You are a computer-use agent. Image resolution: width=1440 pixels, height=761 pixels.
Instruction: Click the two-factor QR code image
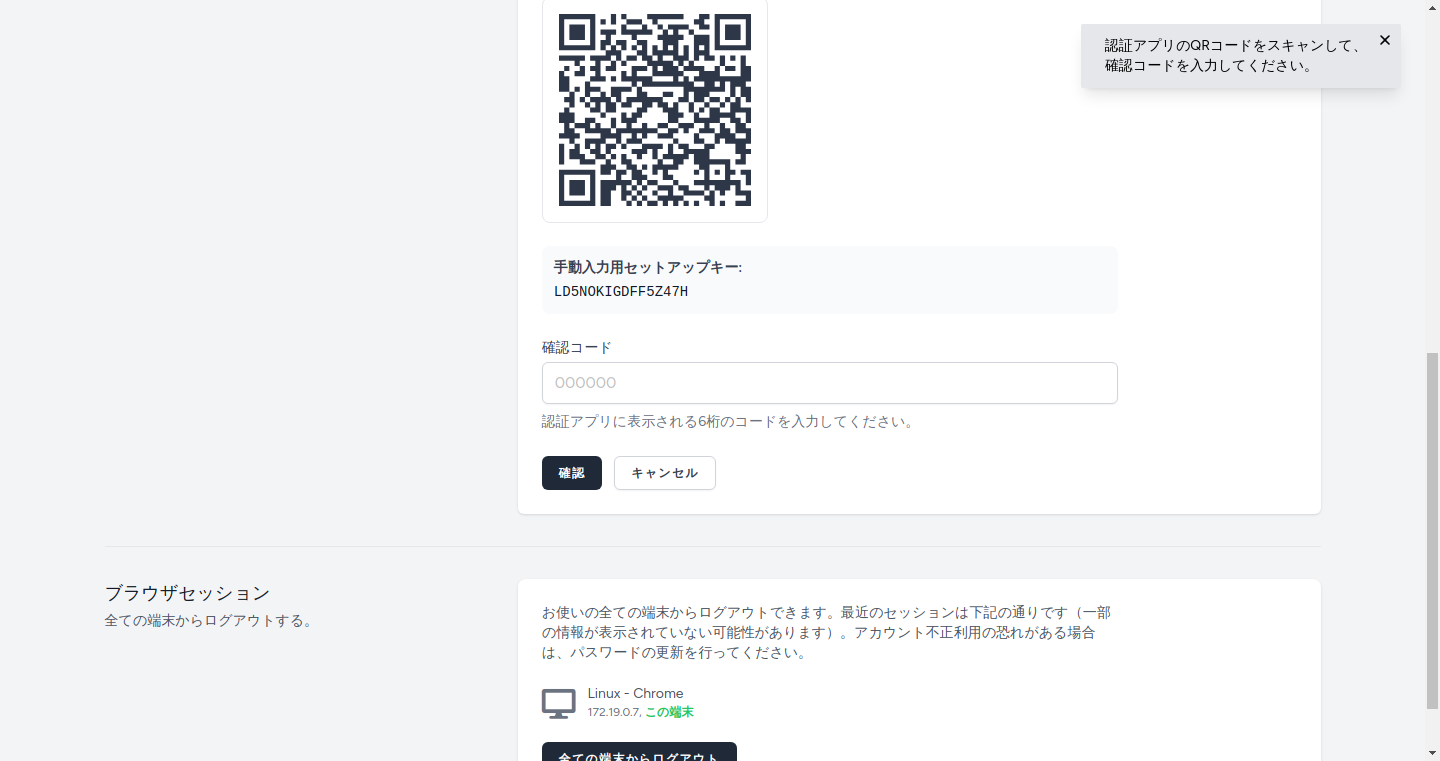click(655, 109)
